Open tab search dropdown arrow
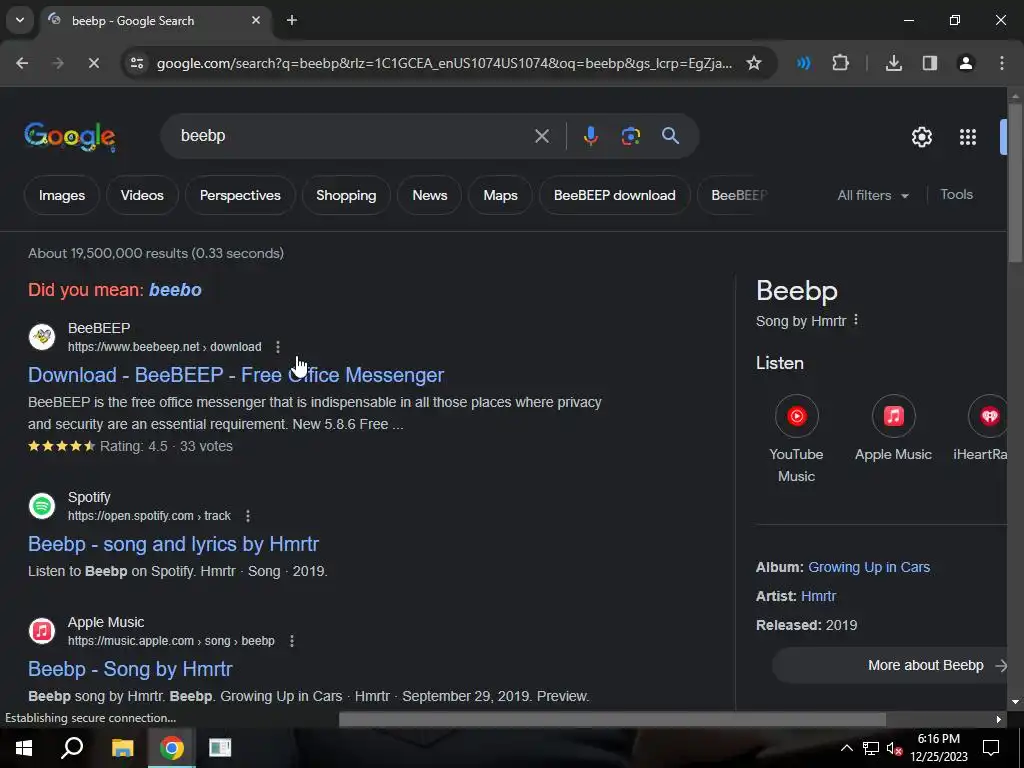Image resolution: width=1024 pixels, height=768 pixels. [20, 20]
